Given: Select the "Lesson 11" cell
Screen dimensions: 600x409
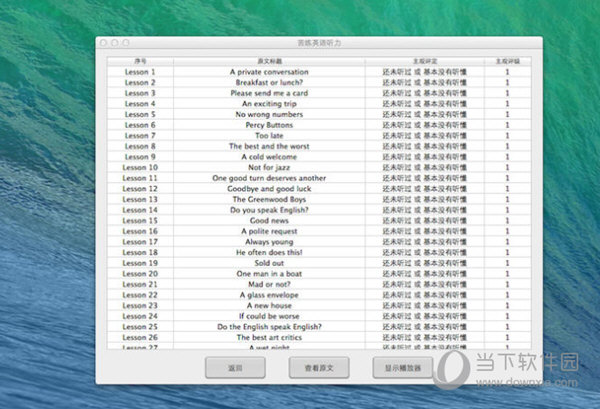Looking at the screenshot, I should point(140,178).
